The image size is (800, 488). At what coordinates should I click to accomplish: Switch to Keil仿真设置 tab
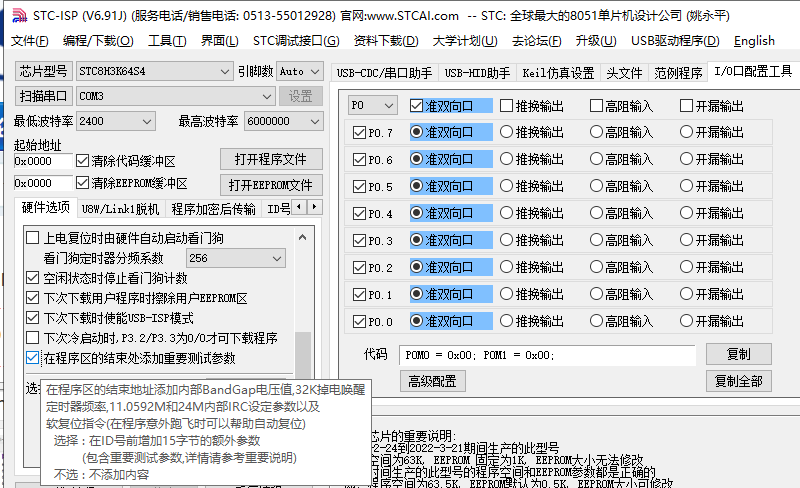click(558, 74)
